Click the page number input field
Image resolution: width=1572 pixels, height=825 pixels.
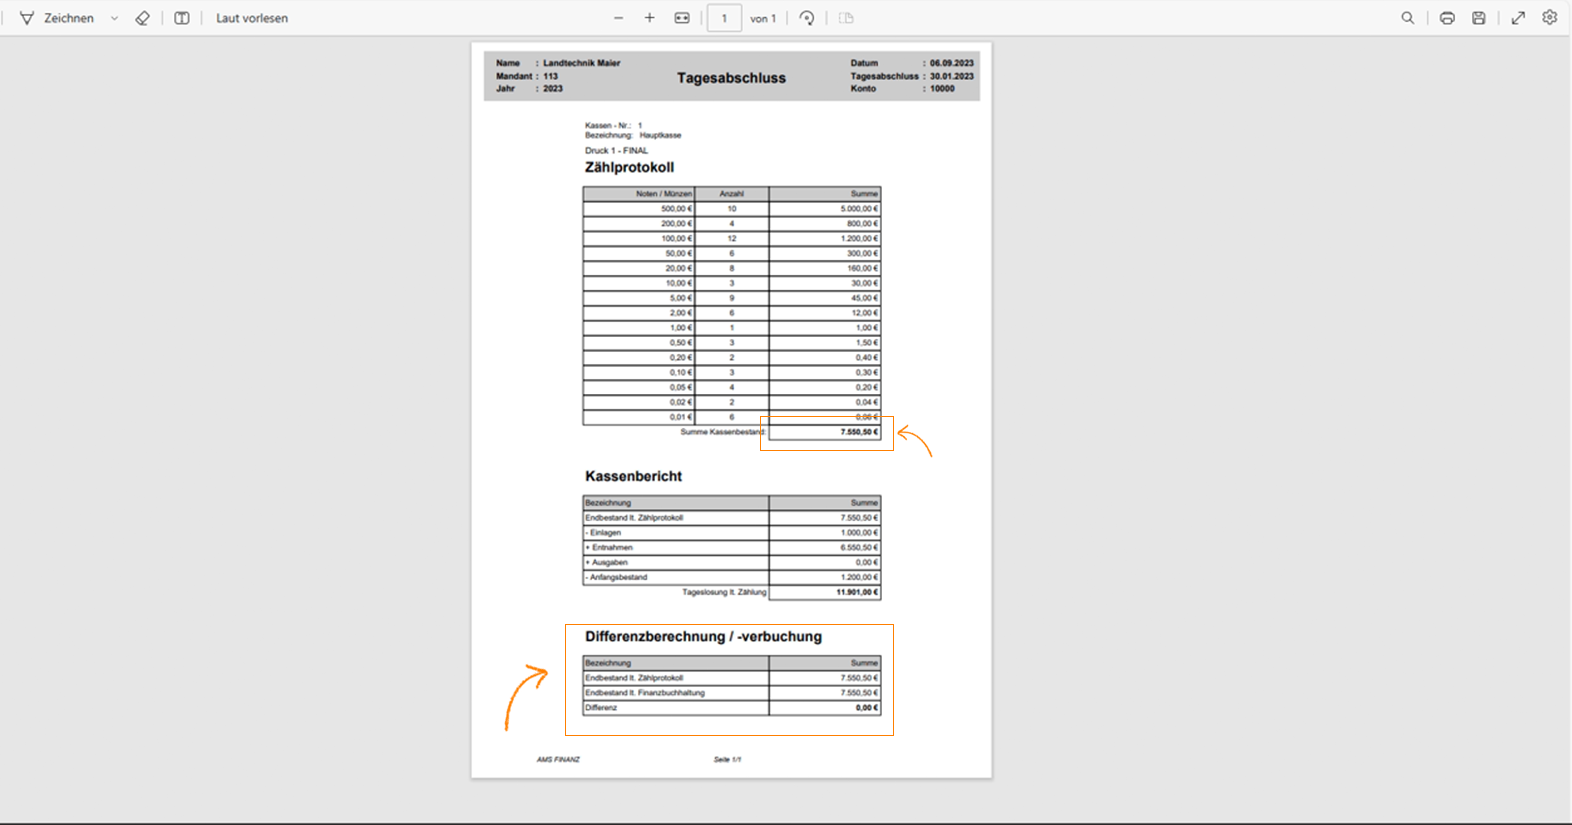[x=724, y=18]
